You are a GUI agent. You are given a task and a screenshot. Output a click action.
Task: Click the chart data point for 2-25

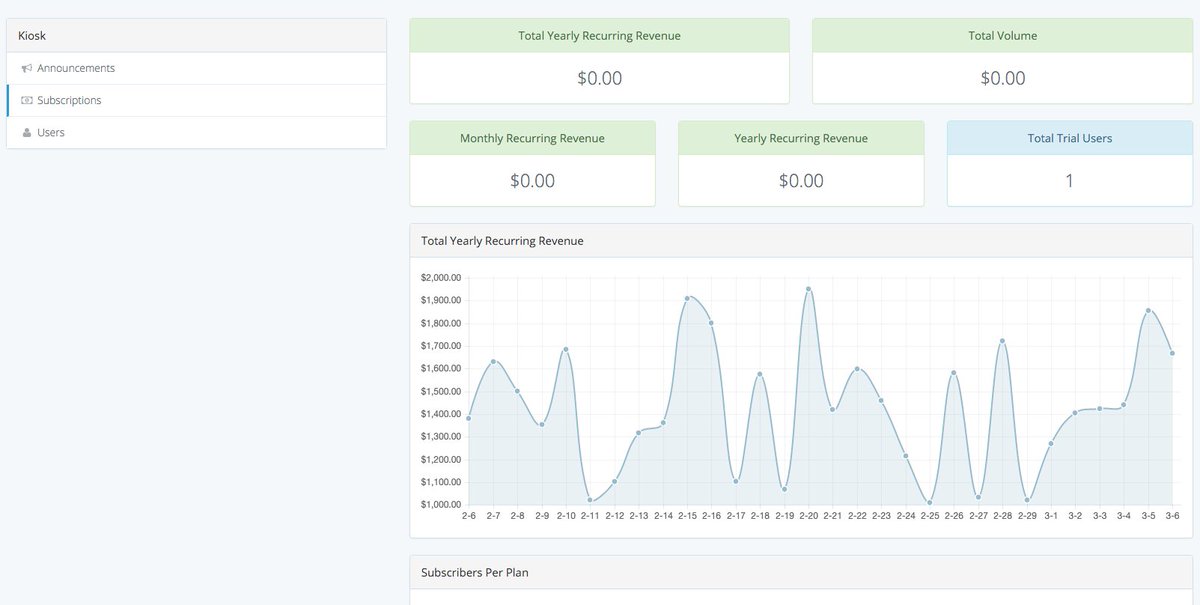pos(930,503)
